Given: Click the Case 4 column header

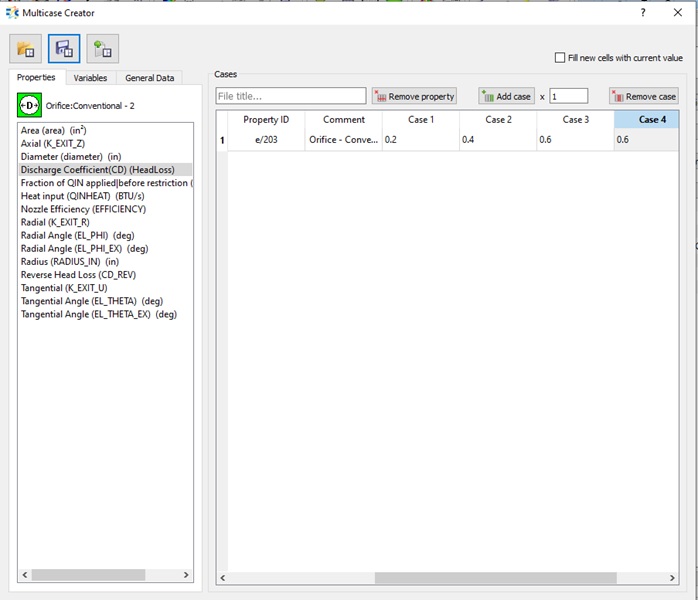Looking at the screenshot, I should (x=651, y=120).
